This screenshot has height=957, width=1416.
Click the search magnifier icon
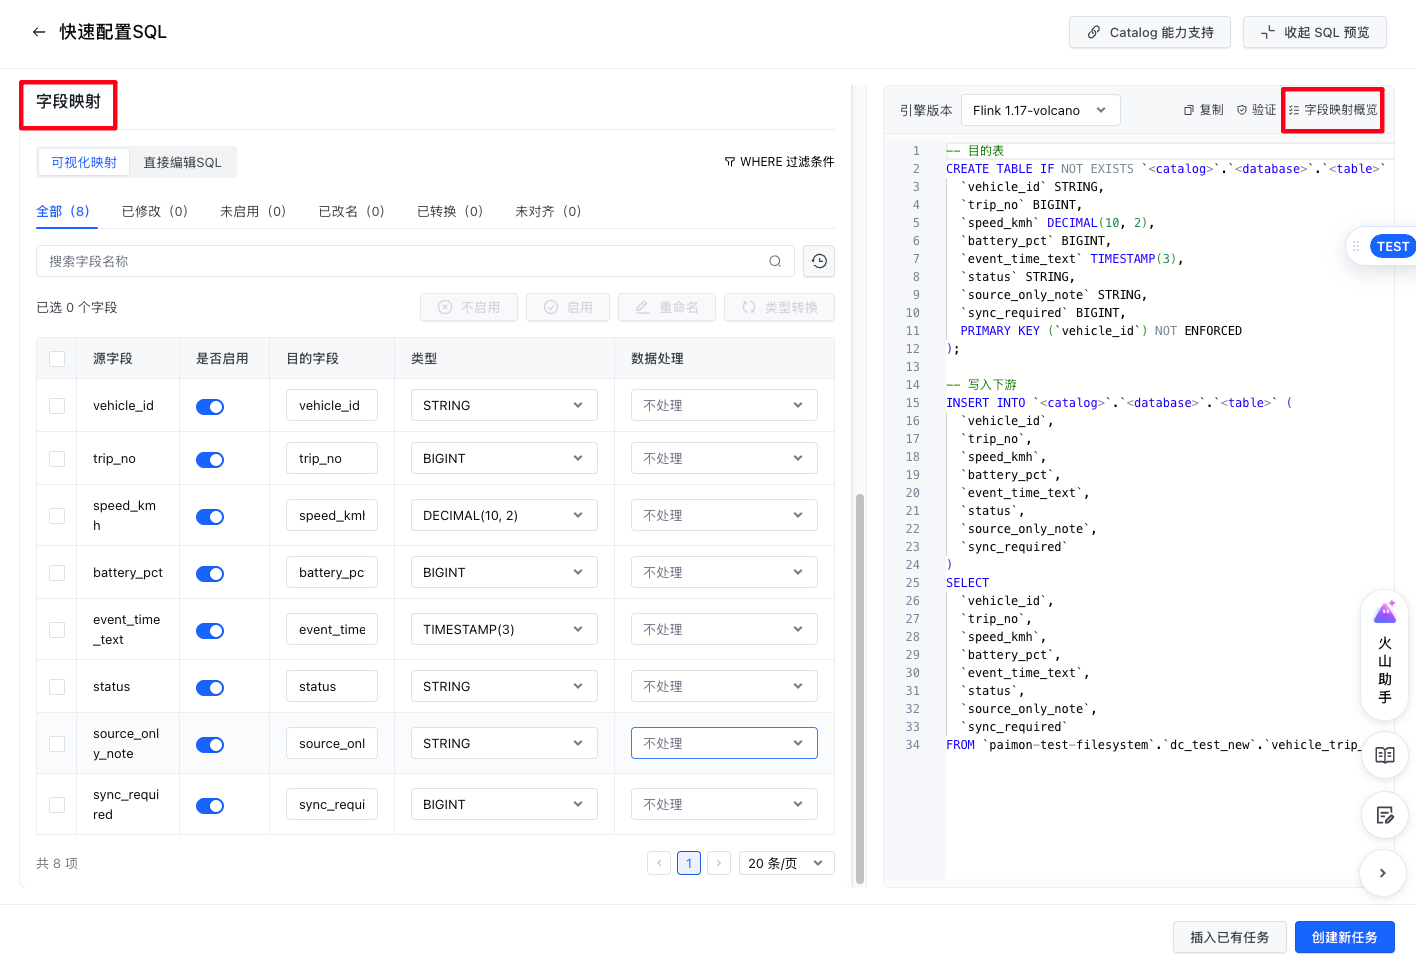point(775,261)
